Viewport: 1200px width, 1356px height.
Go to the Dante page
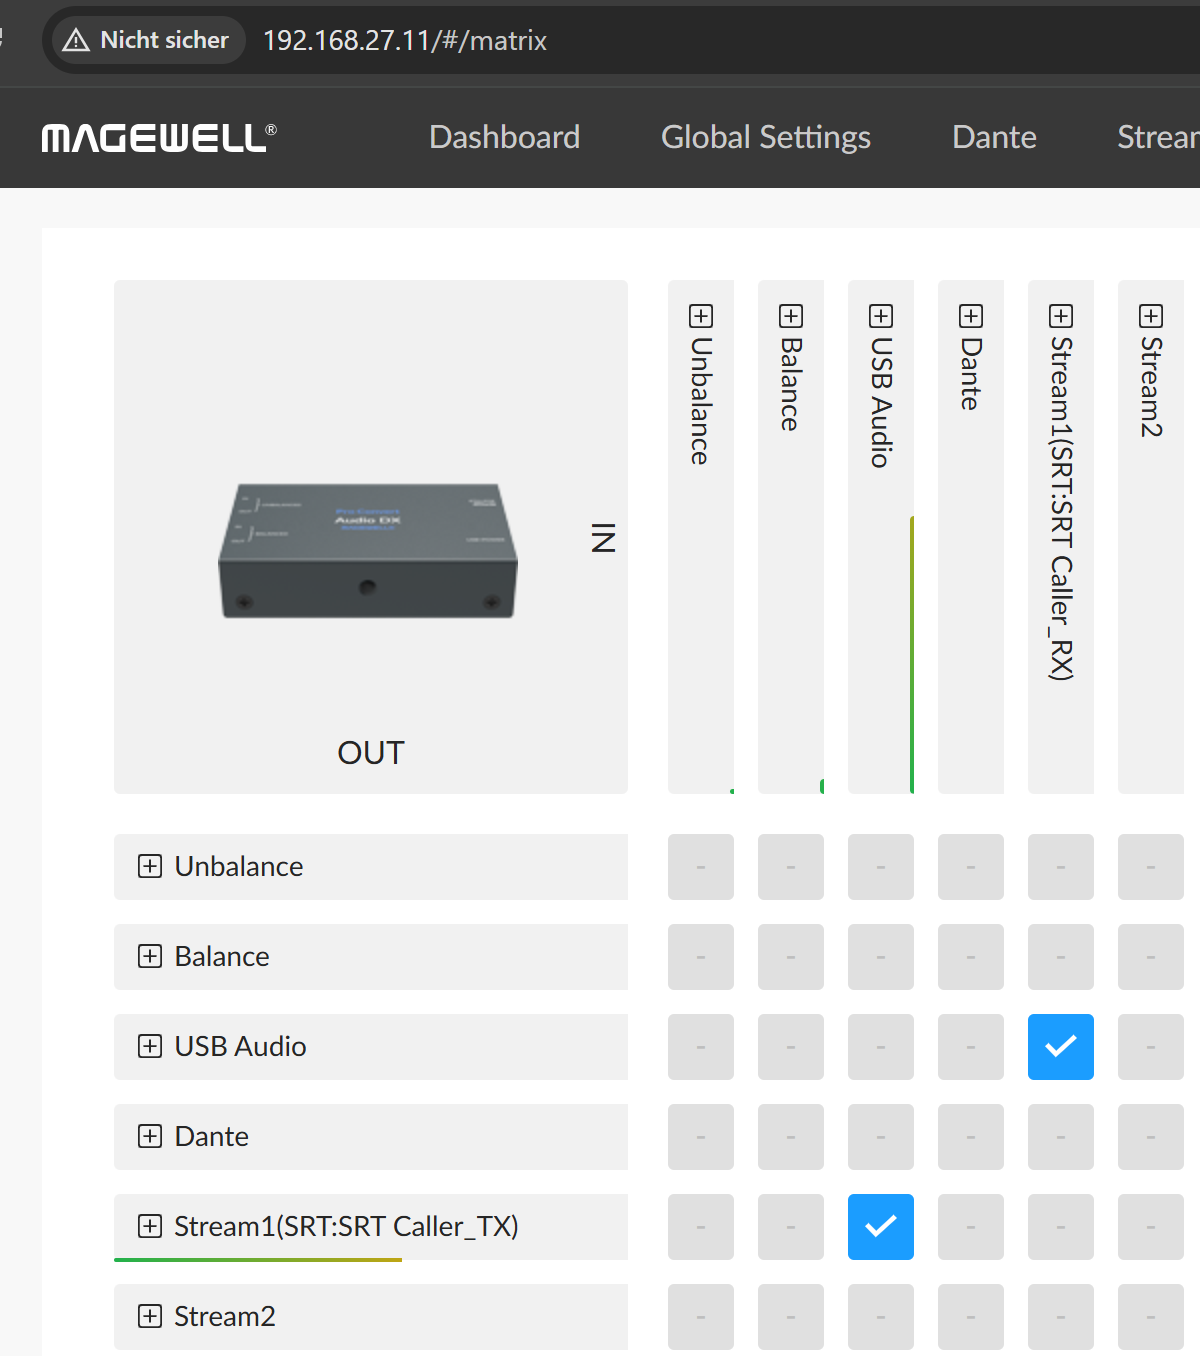tap(994, 137)
